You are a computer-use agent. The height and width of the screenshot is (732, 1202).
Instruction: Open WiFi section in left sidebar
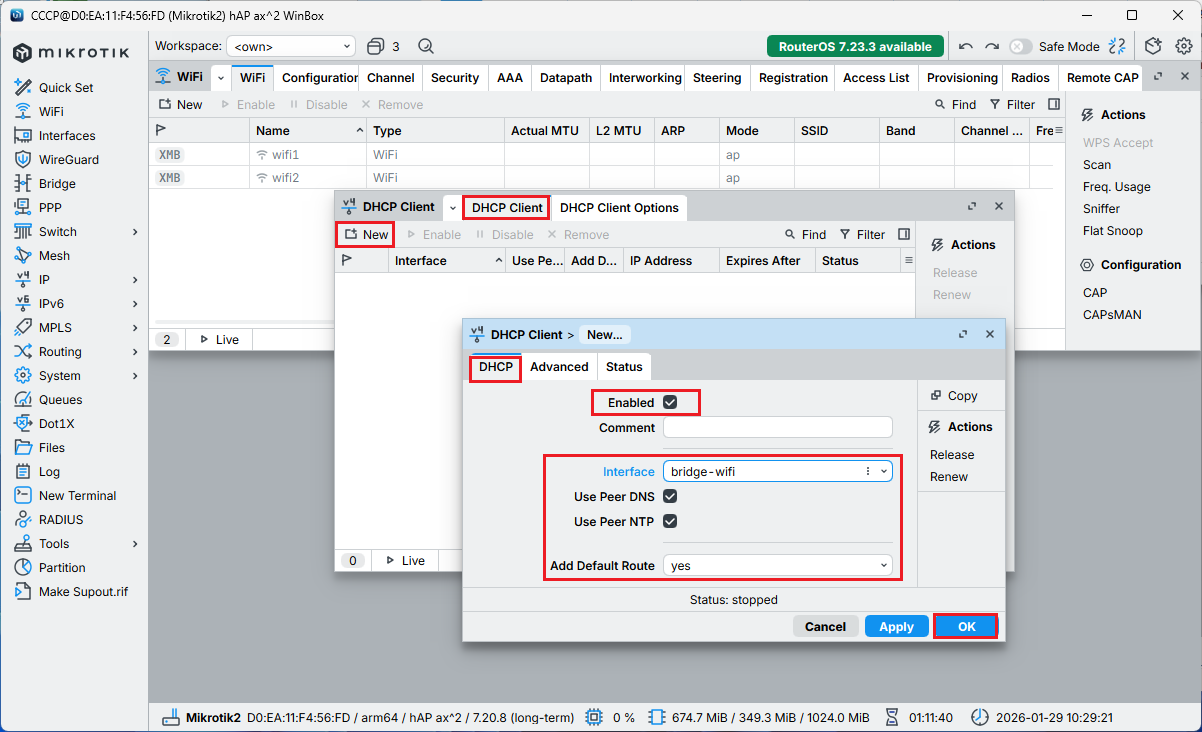[x=51, y=111]
